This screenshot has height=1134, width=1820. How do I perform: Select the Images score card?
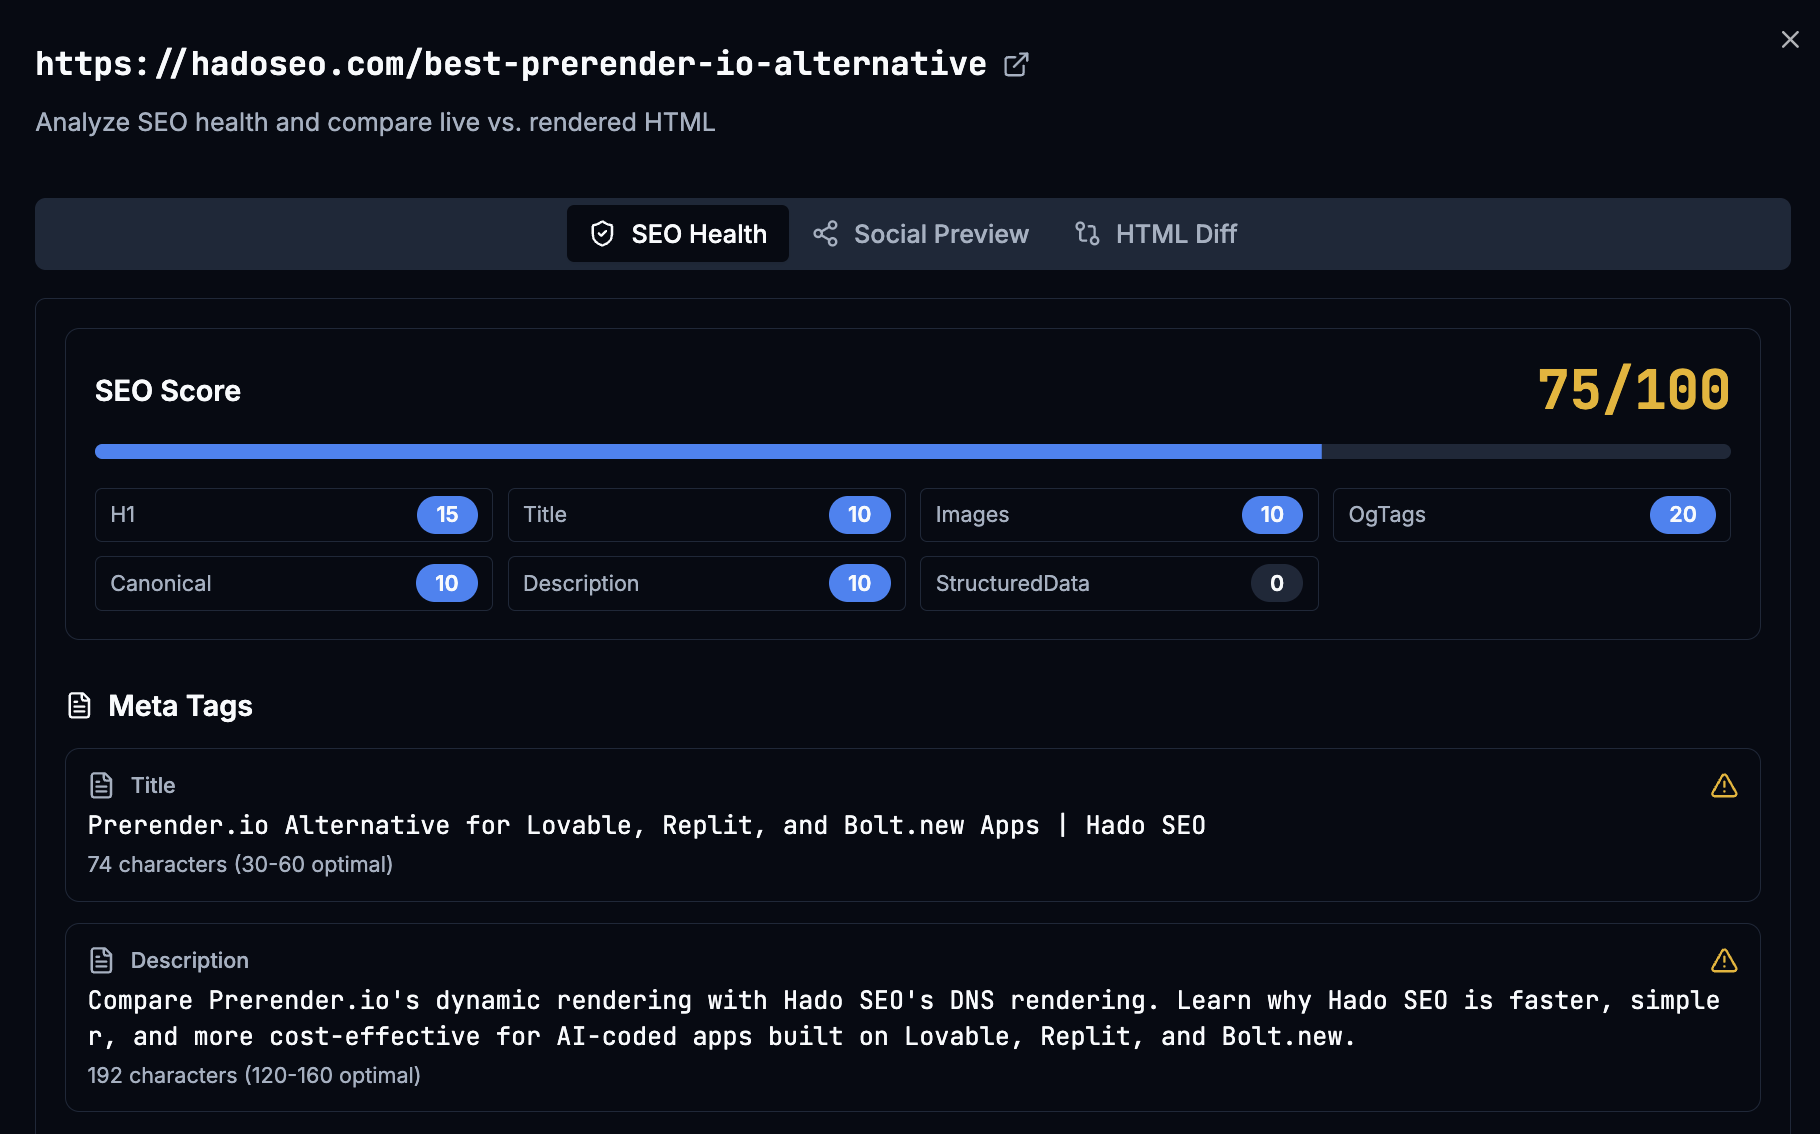1119,515
